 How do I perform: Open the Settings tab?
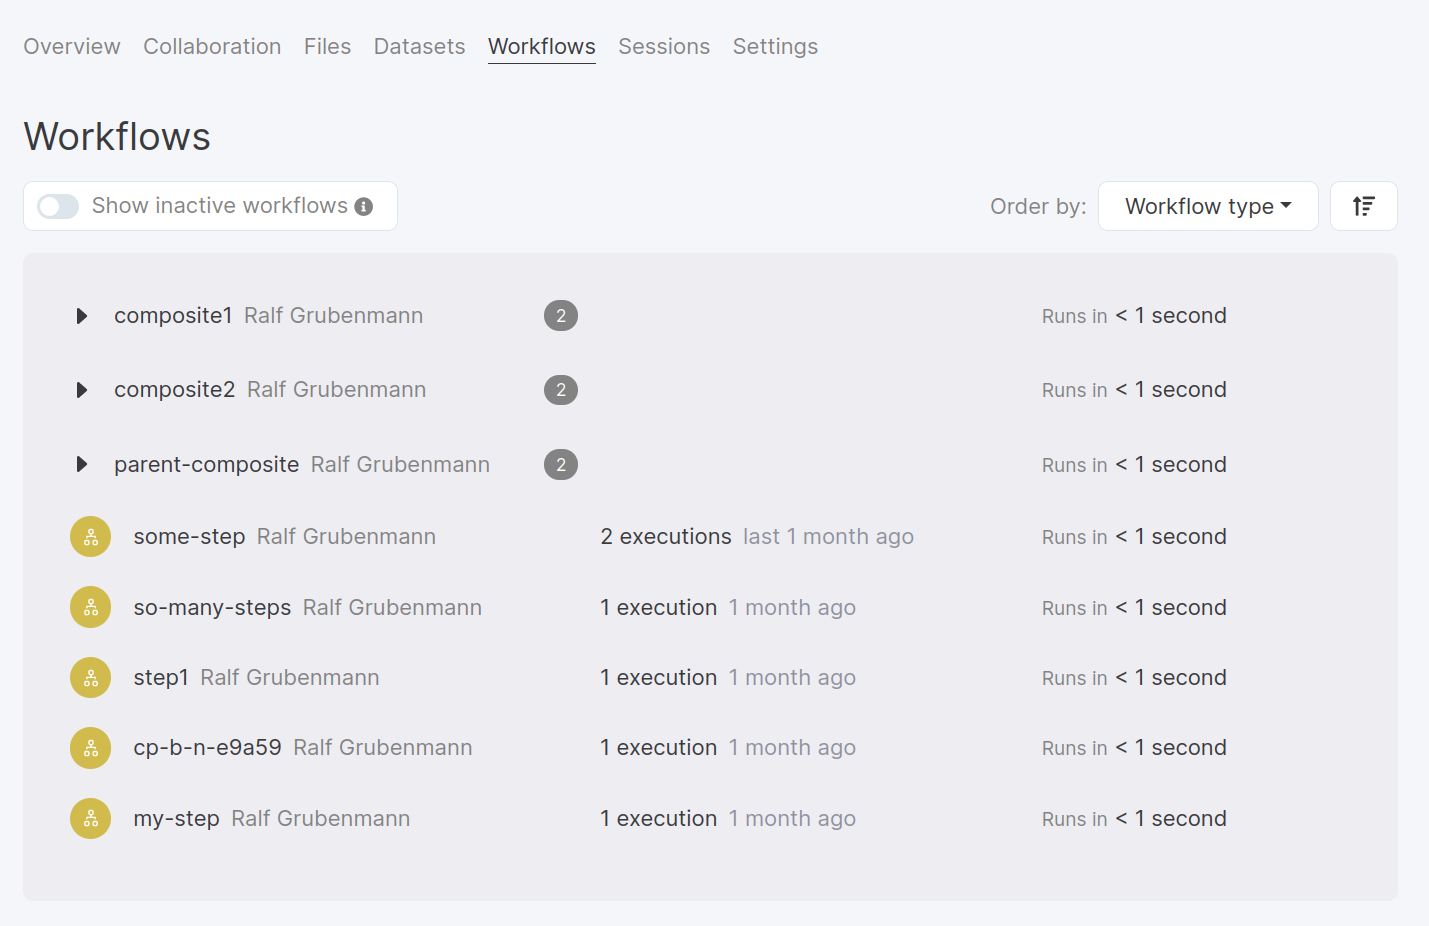pyautogui.click(x=775, y=47)
